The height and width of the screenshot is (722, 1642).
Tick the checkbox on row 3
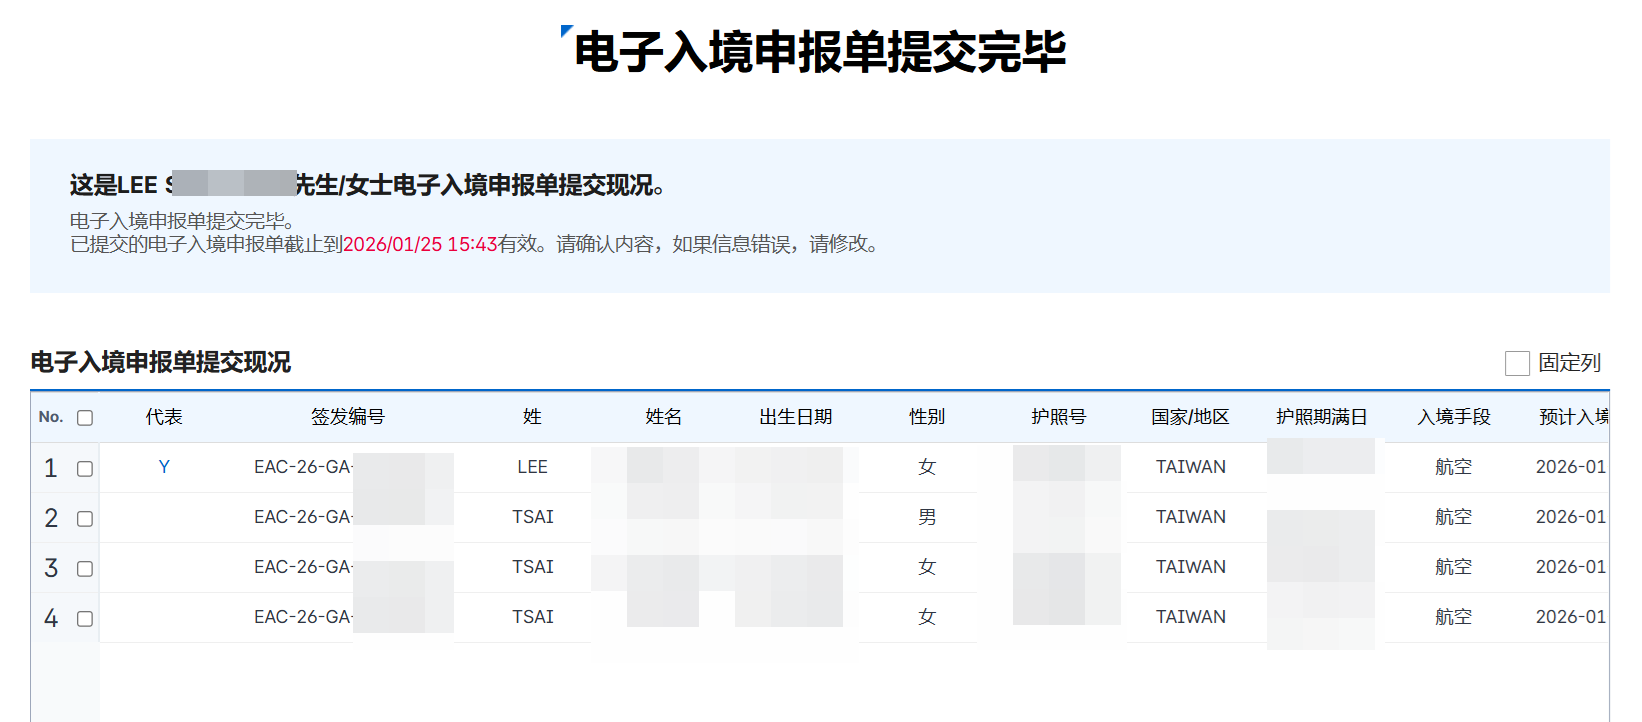tap(85, 569)
